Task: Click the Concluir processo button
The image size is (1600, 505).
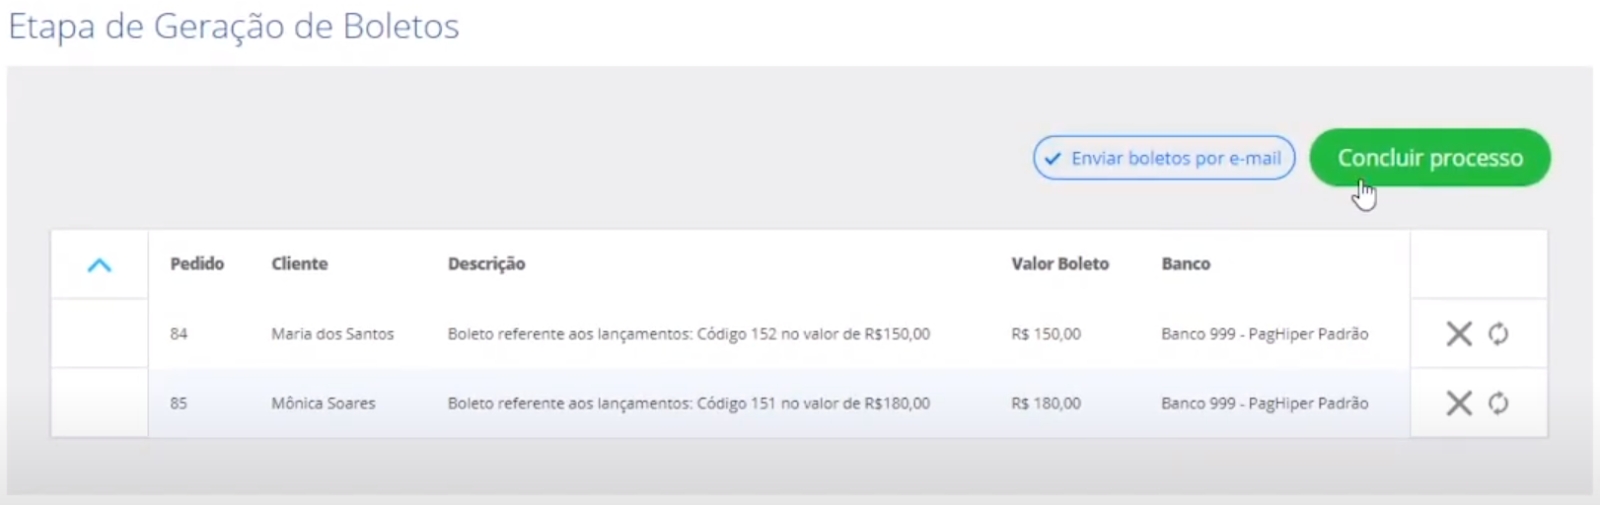Action: 1430,158
